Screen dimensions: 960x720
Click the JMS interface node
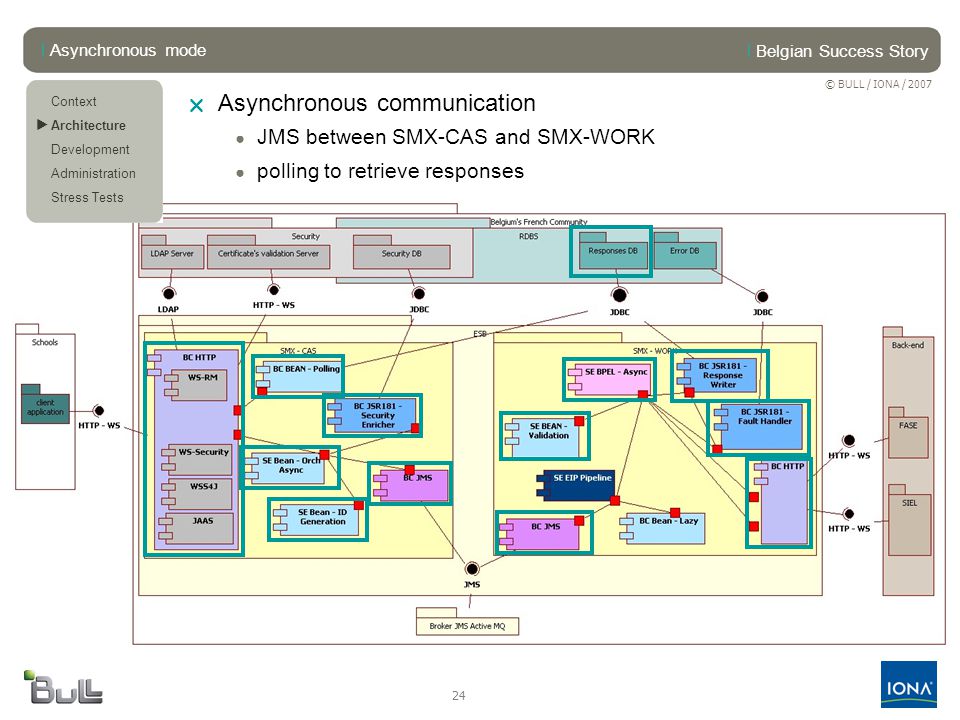pos(472,569)
